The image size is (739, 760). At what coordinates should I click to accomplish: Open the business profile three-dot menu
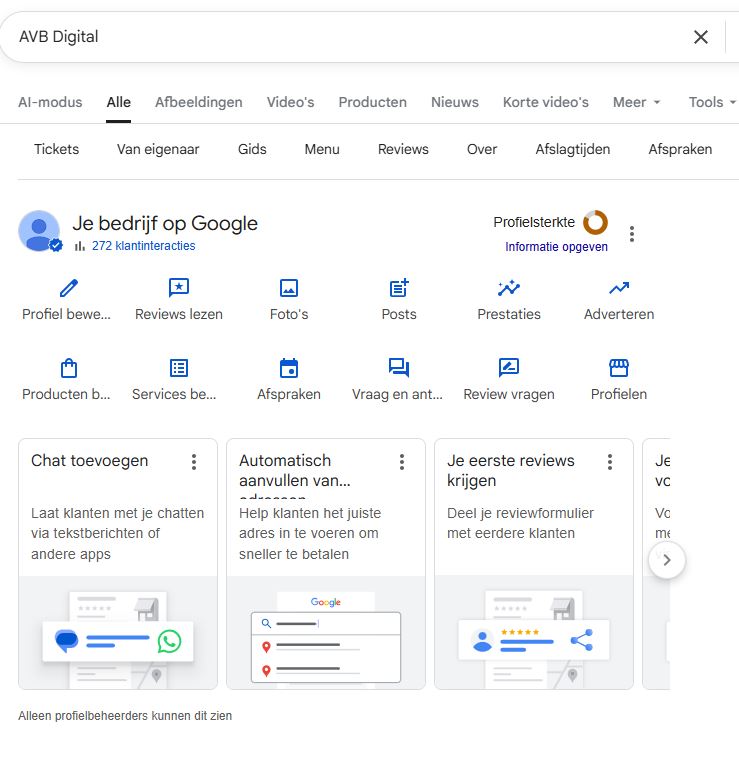click(x=631, y=234)
